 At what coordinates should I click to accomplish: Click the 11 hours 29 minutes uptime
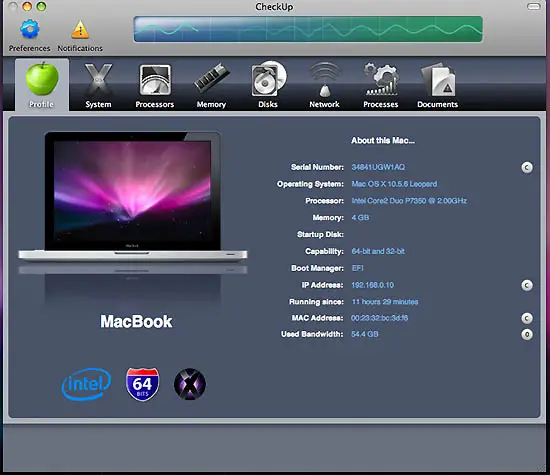coord(385,302)
